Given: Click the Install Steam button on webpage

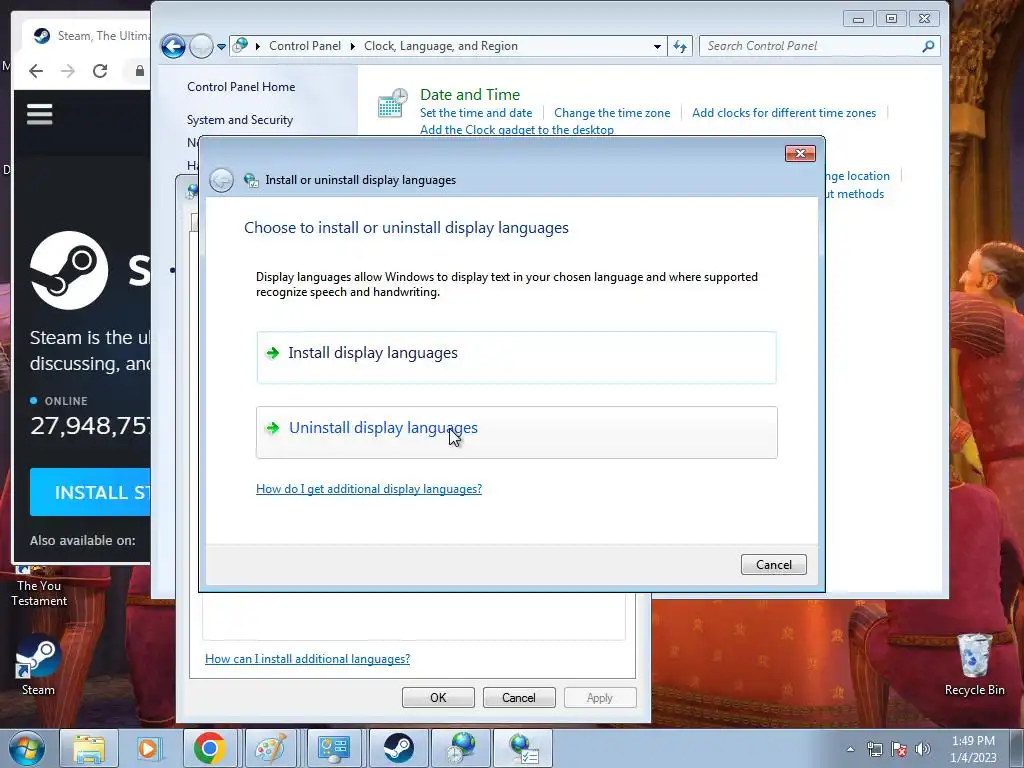Looking at the screenshot, I should click(90, 492).
